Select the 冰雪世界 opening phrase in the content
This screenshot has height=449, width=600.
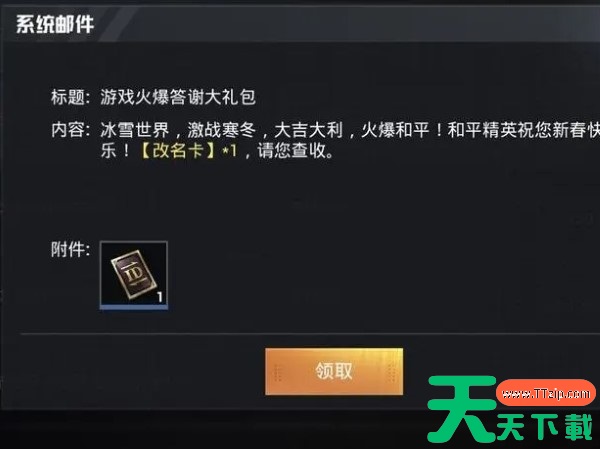(135, 130)
